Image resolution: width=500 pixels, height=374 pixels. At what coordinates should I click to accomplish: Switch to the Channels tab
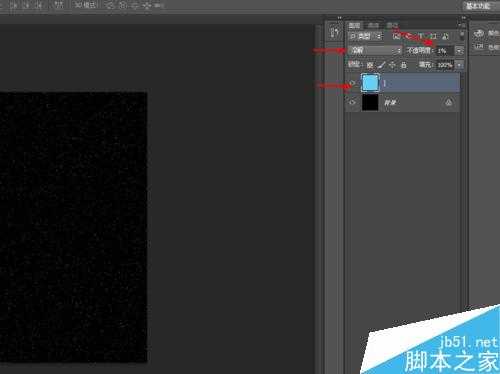click(373, 25)
